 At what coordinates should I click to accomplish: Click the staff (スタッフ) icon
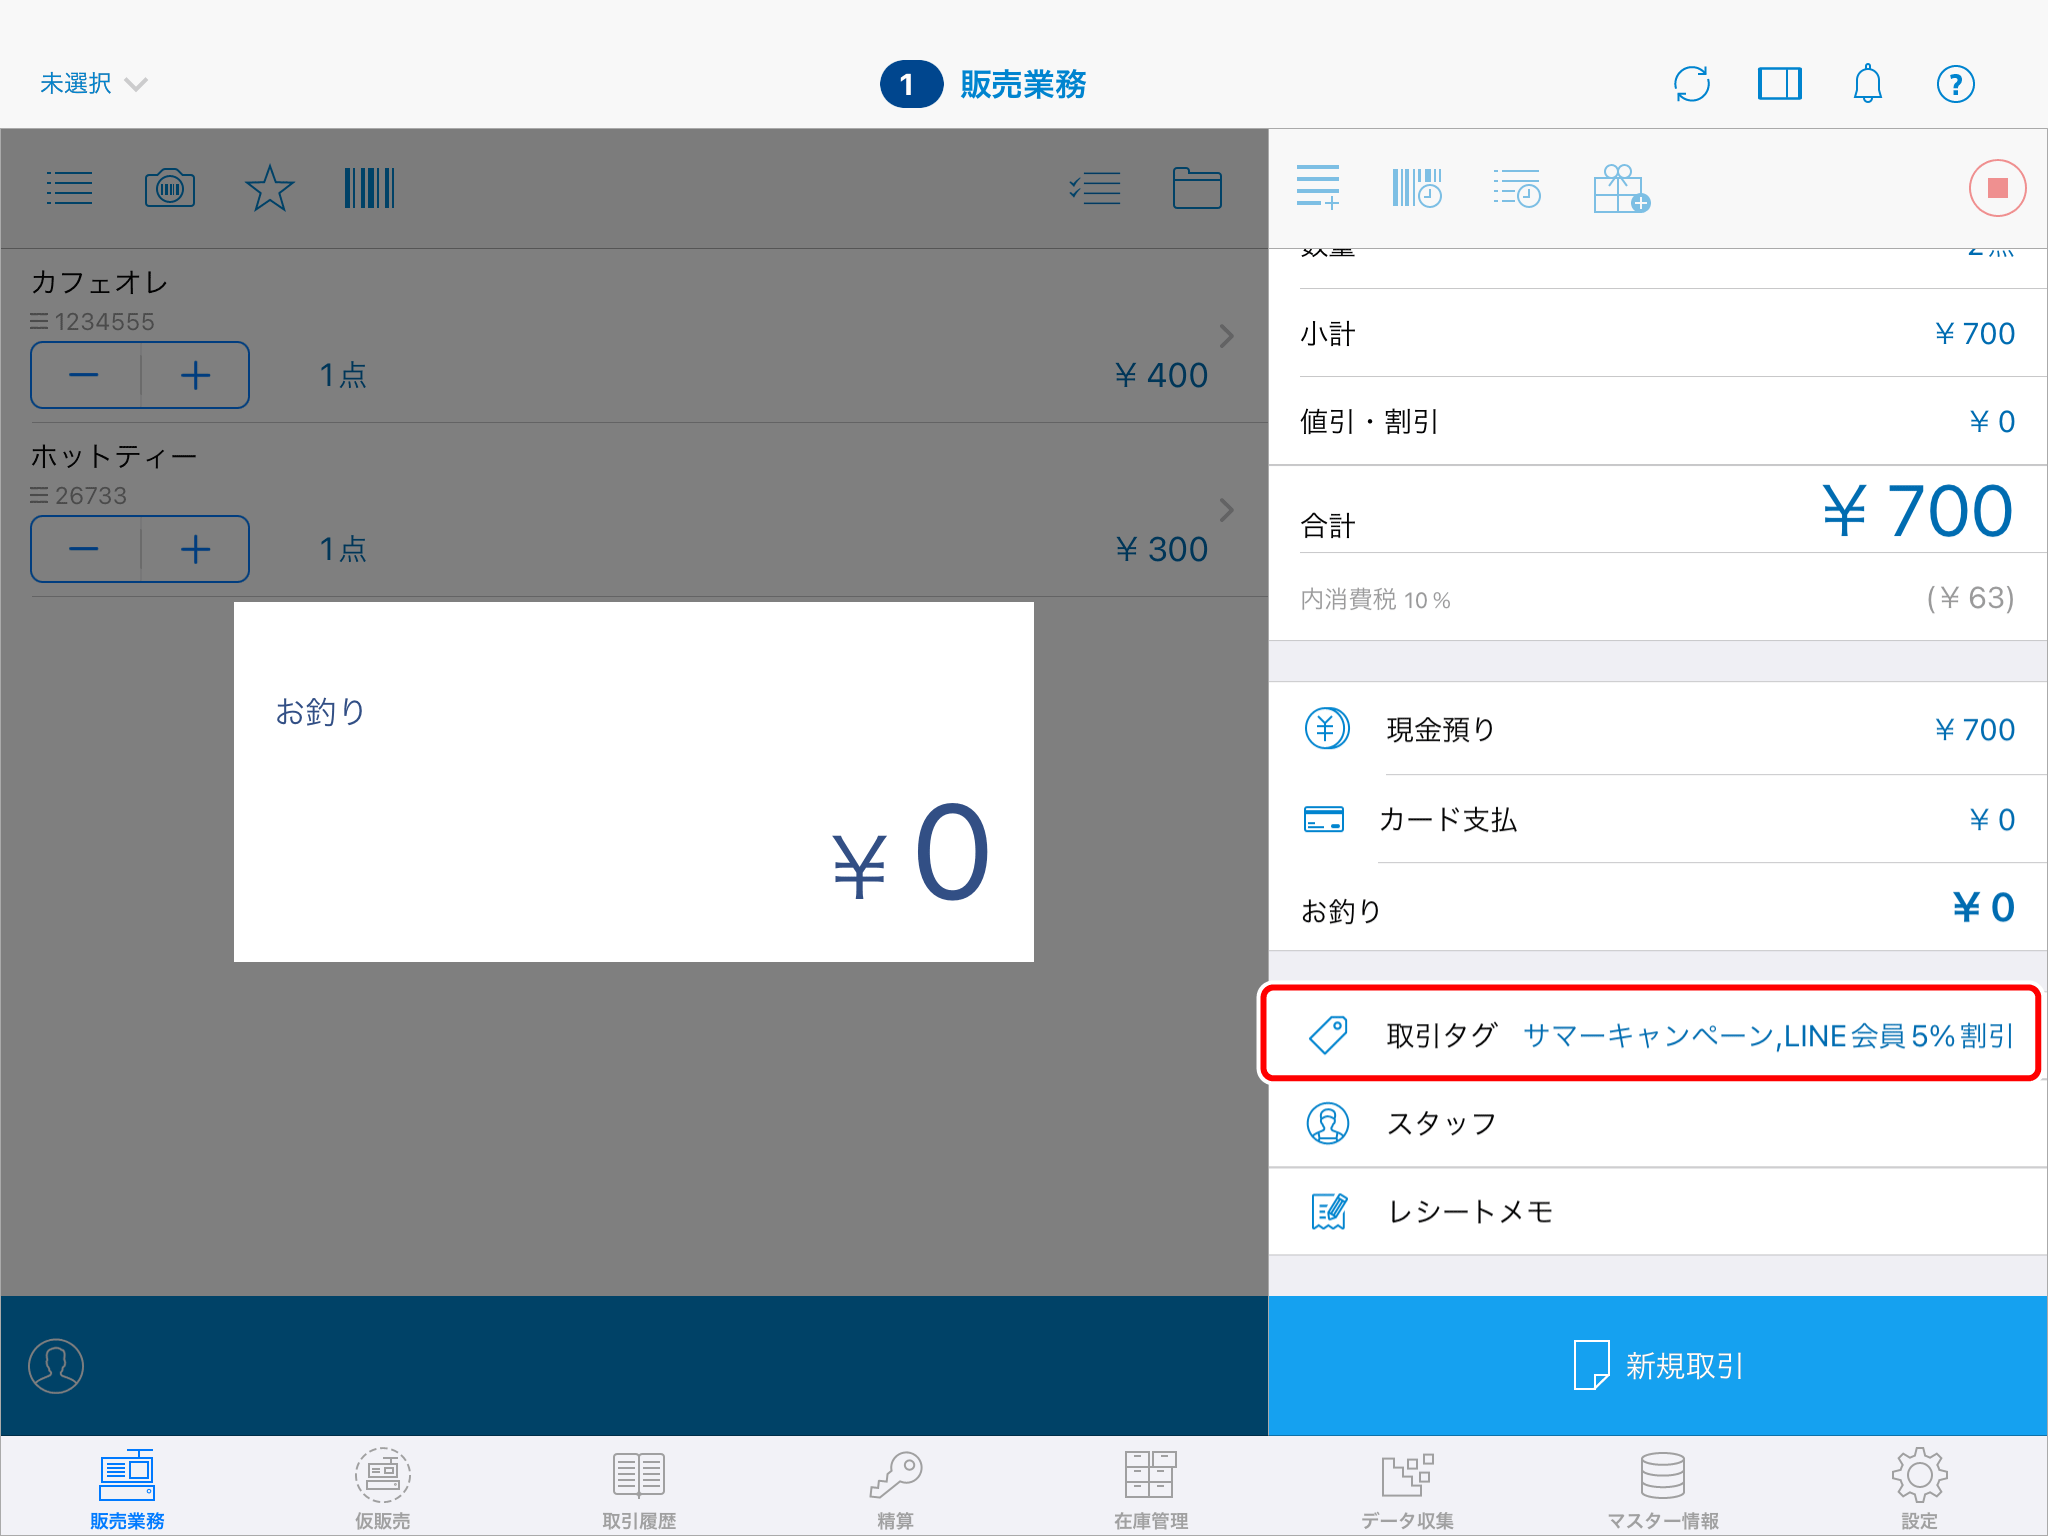click(1327, 1123)
